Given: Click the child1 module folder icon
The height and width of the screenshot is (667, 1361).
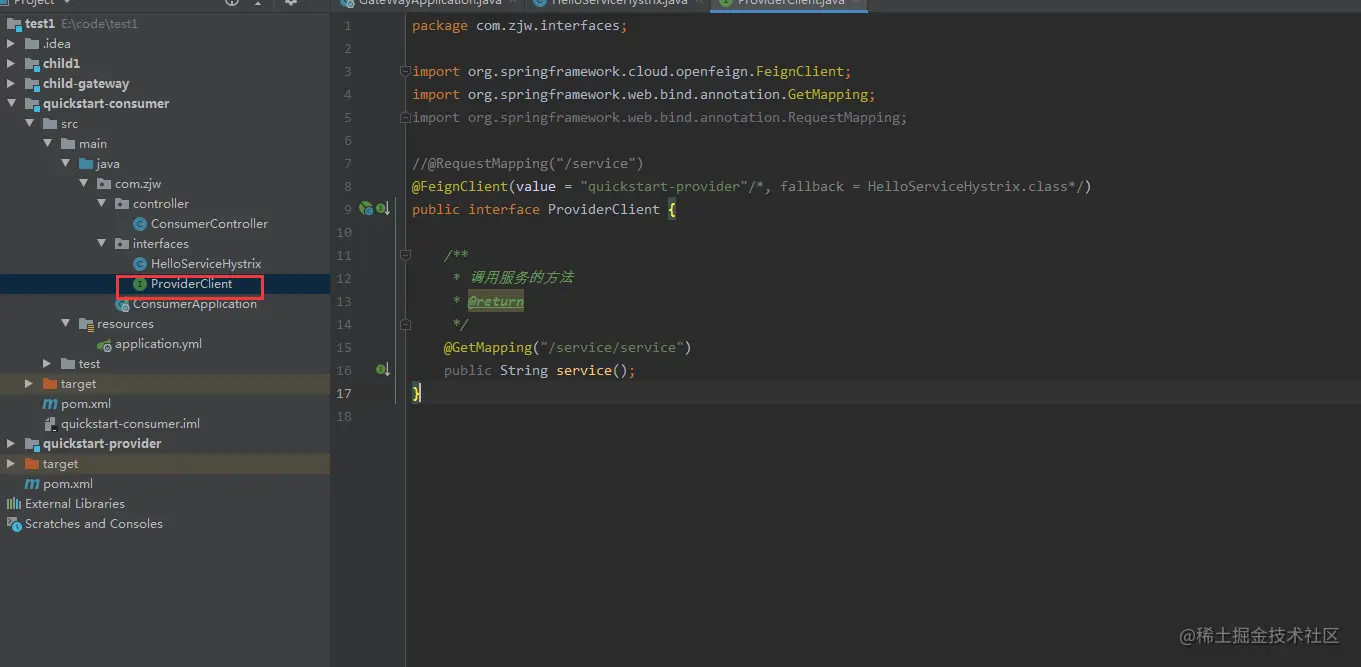Looking at the screenshot, I should 32,64.
